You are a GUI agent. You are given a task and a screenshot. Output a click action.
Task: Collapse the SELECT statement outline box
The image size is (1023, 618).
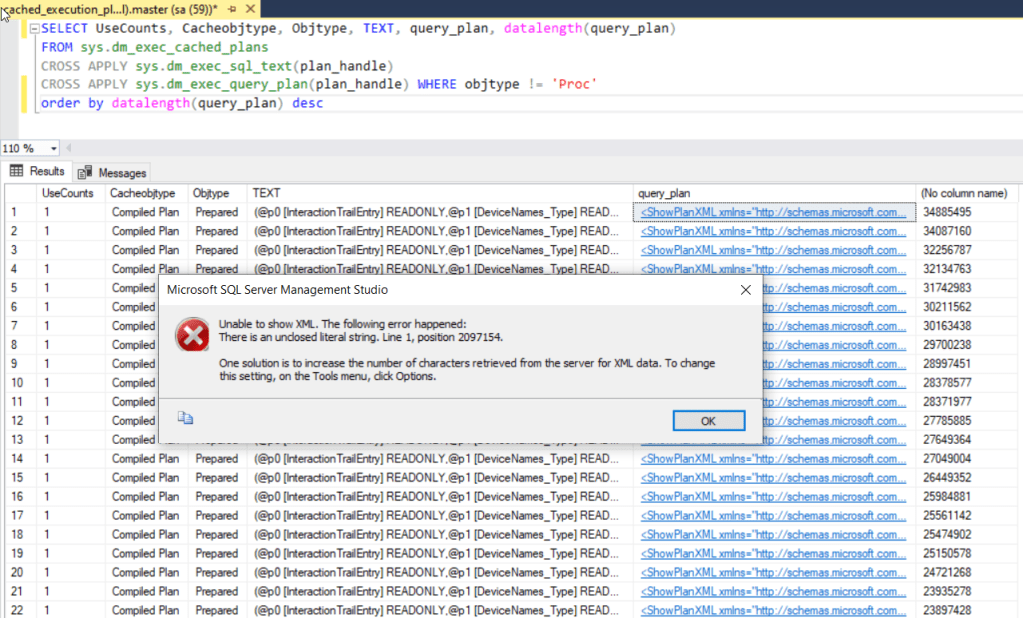[33, 29]
